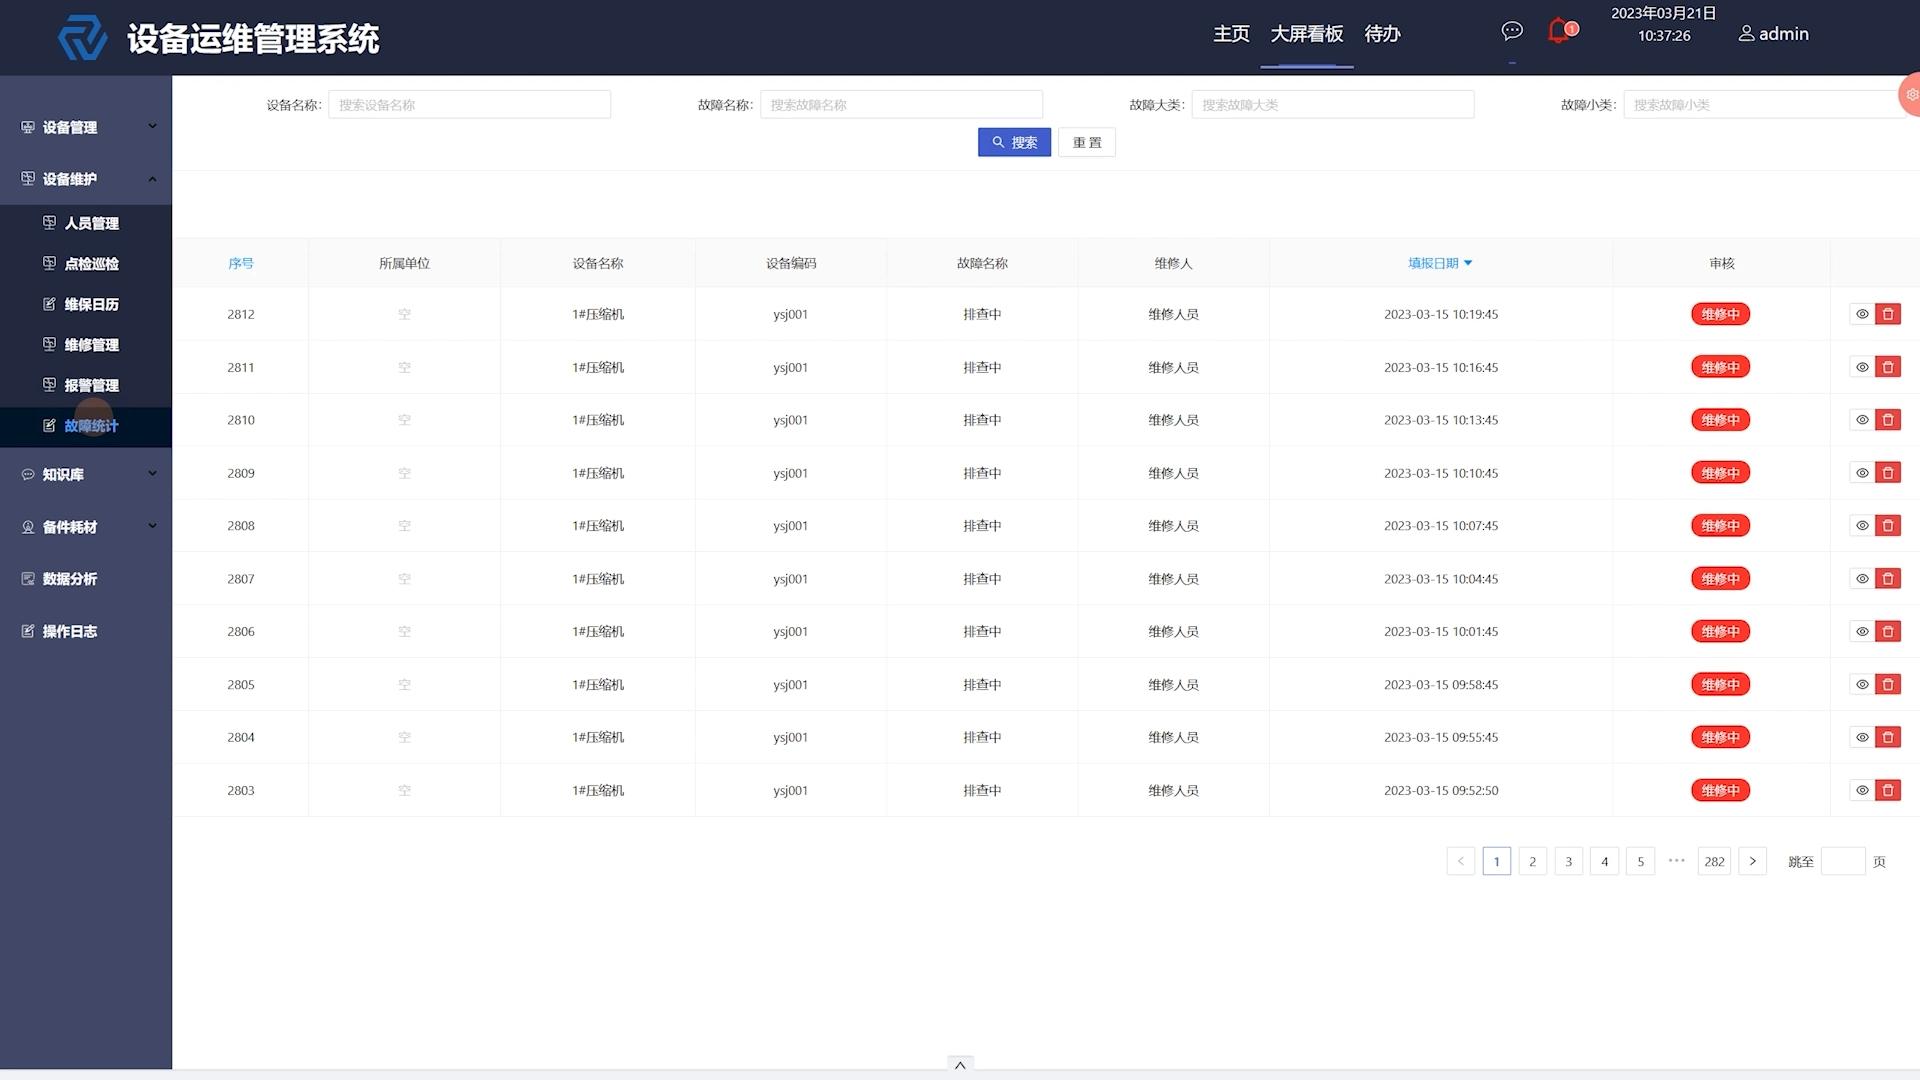Open 人员管理 submenu item

(86, 223)
